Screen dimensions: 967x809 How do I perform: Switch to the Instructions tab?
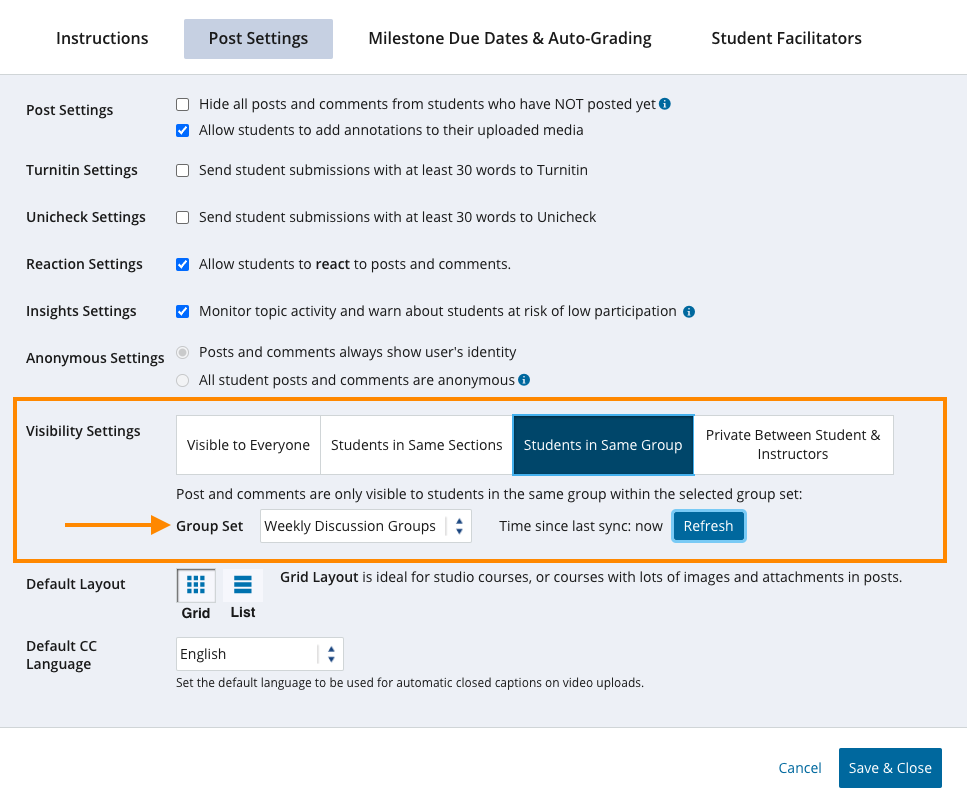pyautogui.click(x=102, y=39)
